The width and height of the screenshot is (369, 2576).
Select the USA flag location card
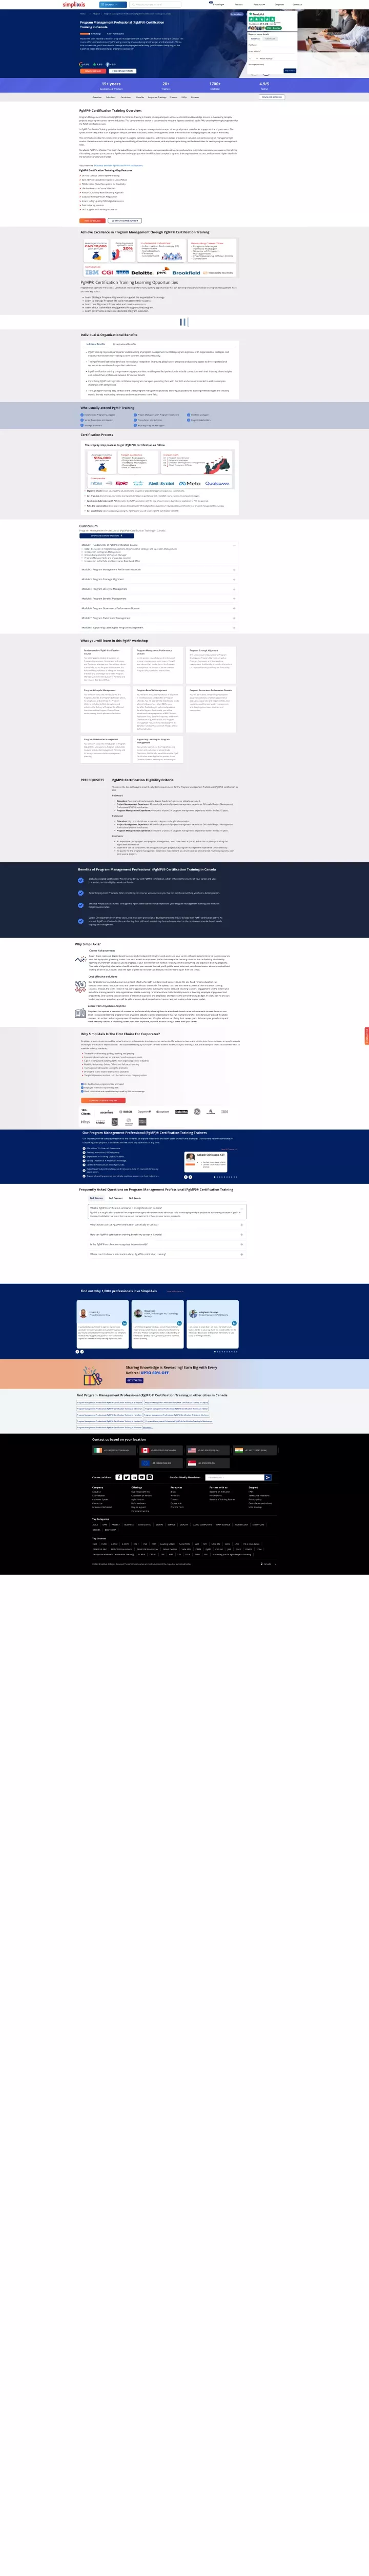[x=208, y=1450]
